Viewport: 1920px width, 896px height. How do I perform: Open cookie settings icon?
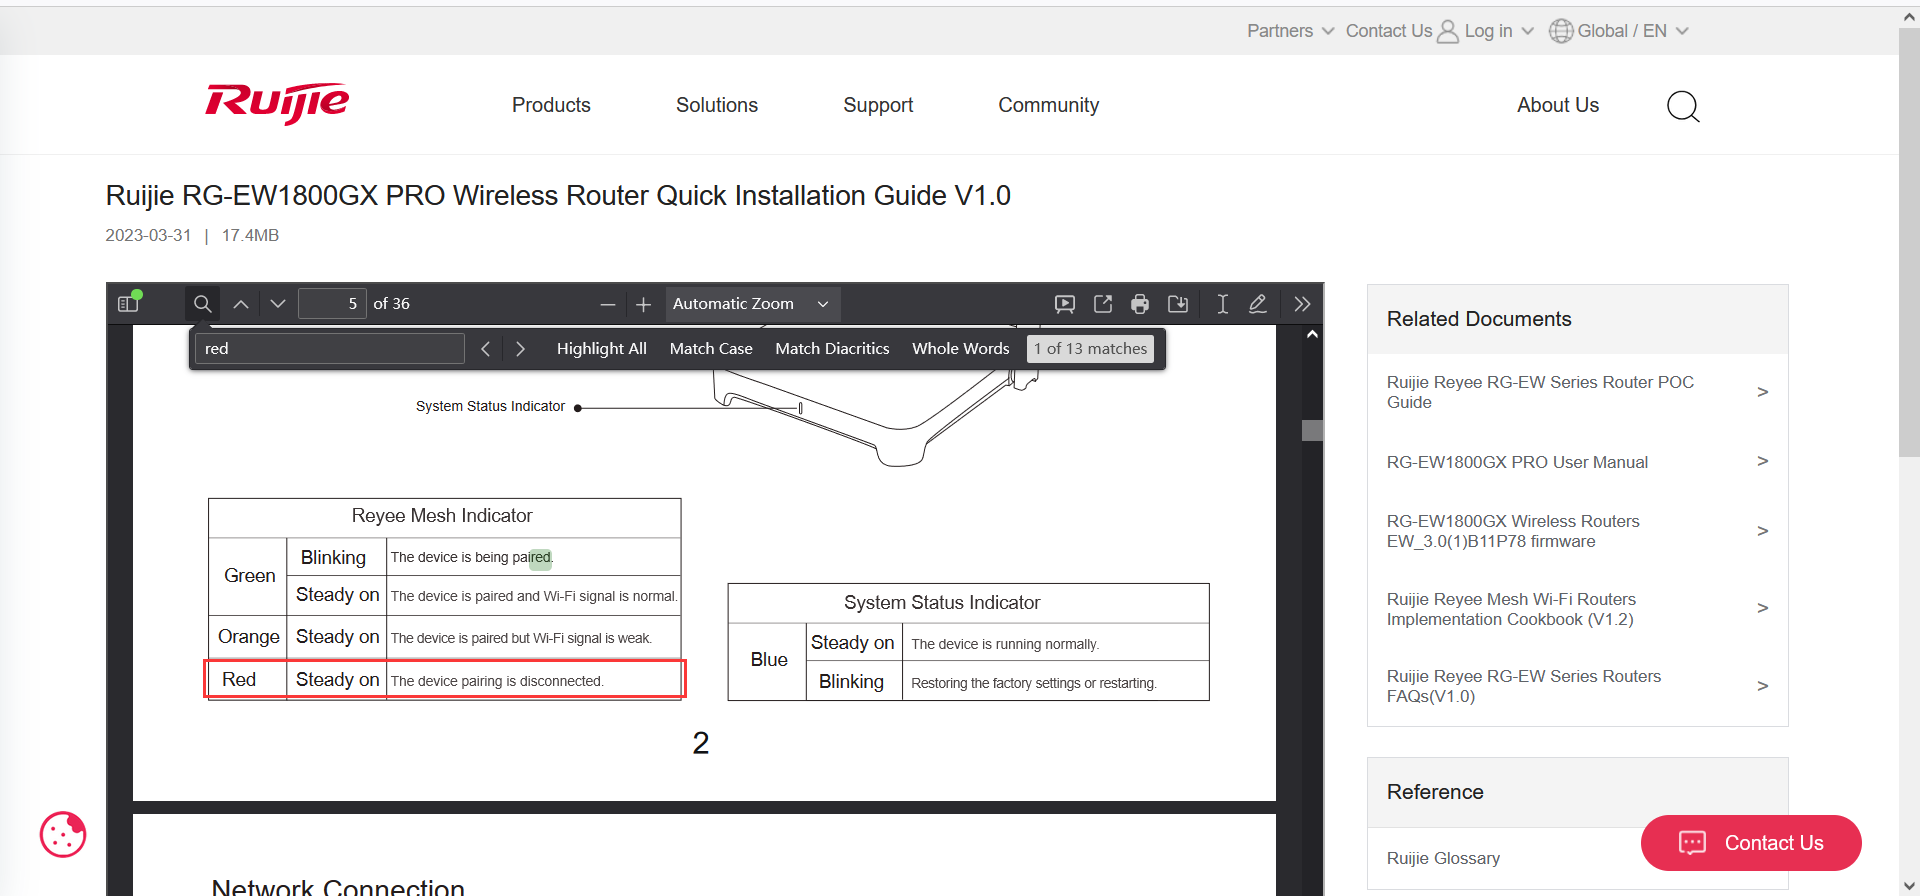coord(63,834)
